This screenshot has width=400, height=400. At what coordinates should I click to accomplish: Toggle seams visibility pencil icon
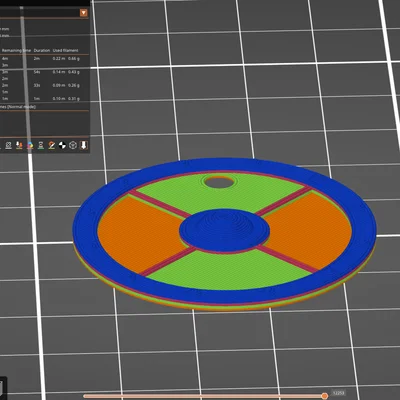point(51,145)
